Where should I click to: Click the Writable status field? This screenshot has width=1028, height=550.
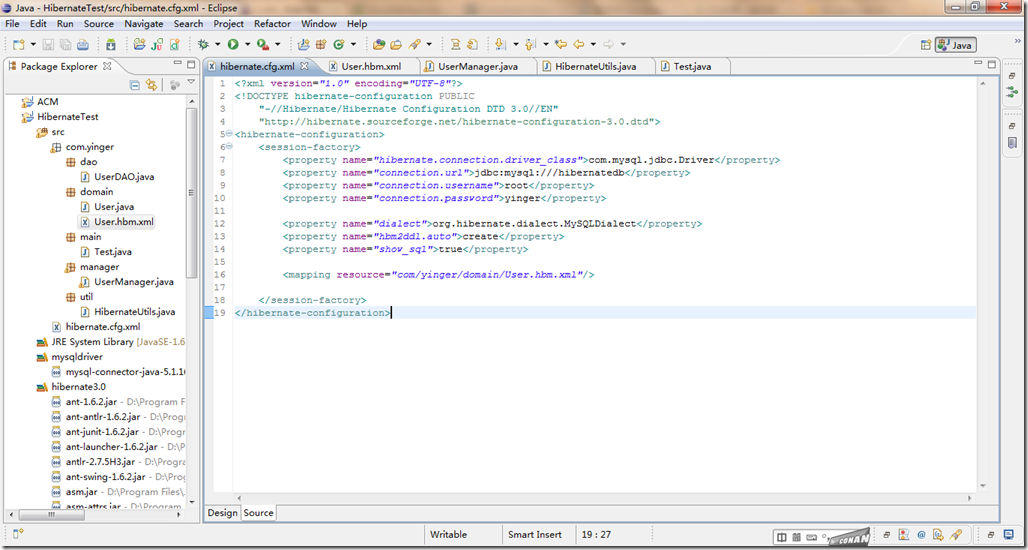[448, 534]
